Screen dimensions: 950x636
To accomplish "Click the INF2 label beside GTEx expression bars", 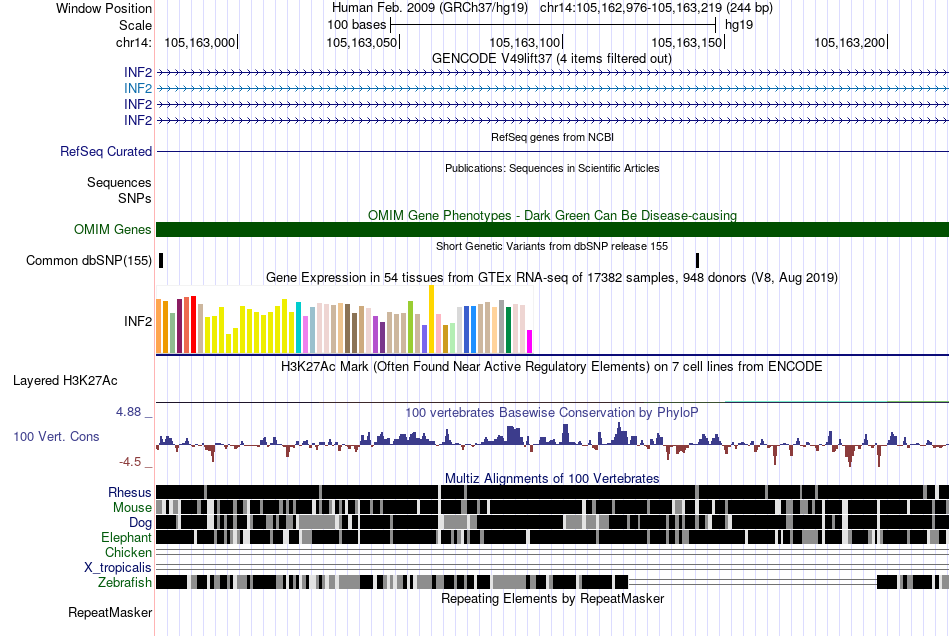I will (138, 321).
